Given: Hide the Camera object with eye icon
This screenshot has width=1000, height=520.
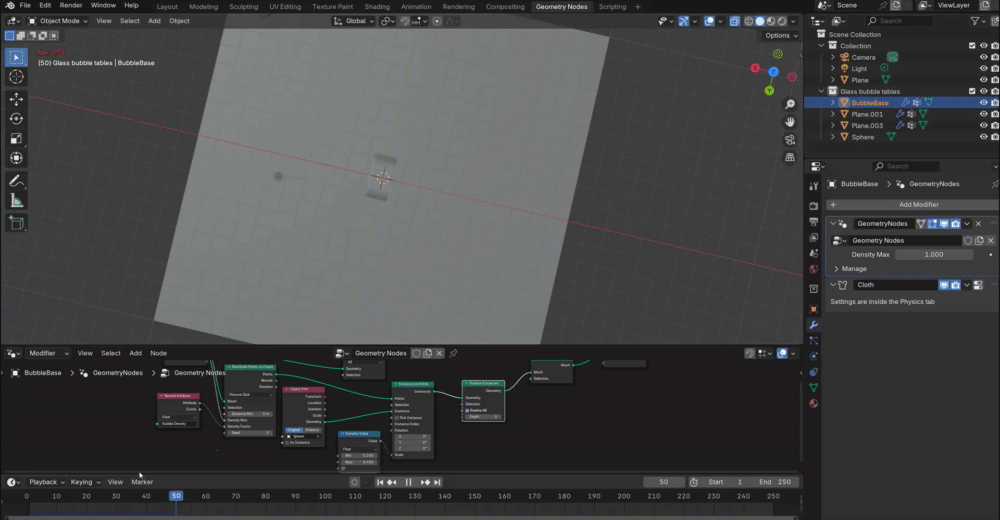Looking at the screenshot, I should (983, 57).
